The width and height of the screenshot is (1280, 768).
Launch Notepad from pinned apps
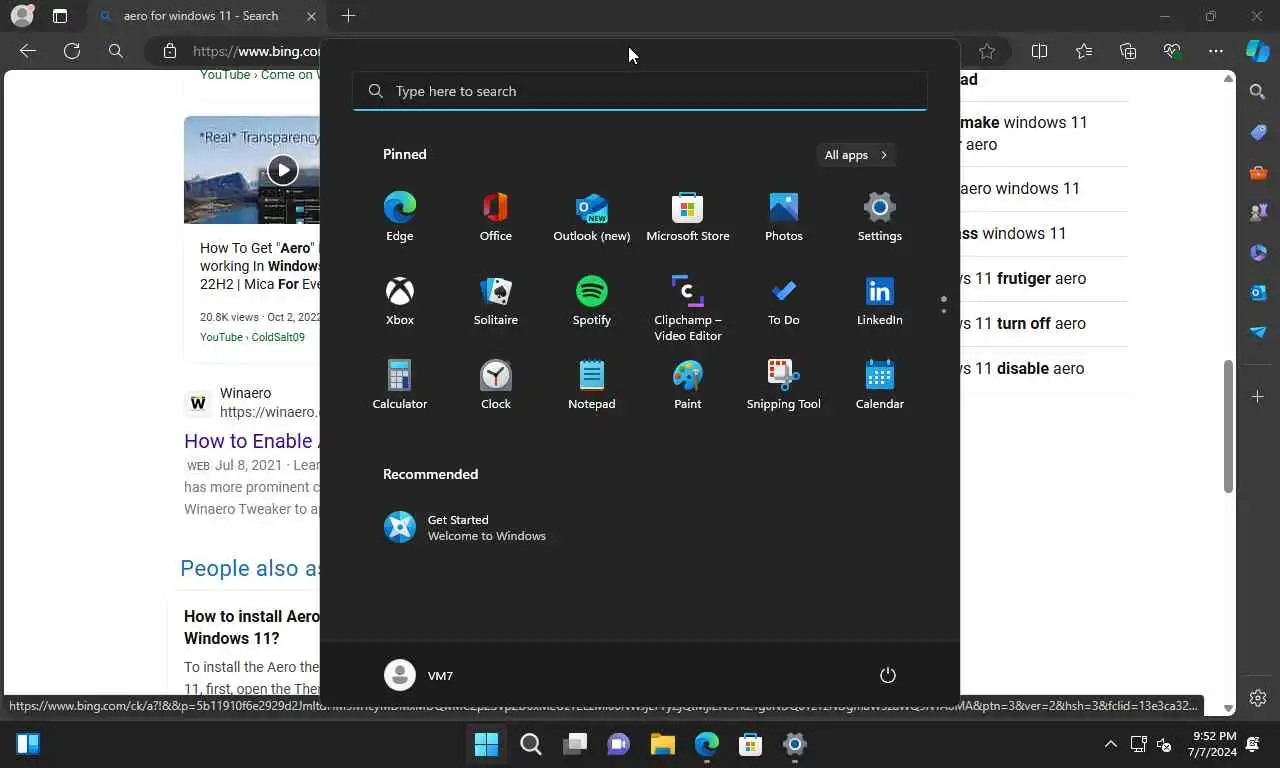tap(592, 385)
